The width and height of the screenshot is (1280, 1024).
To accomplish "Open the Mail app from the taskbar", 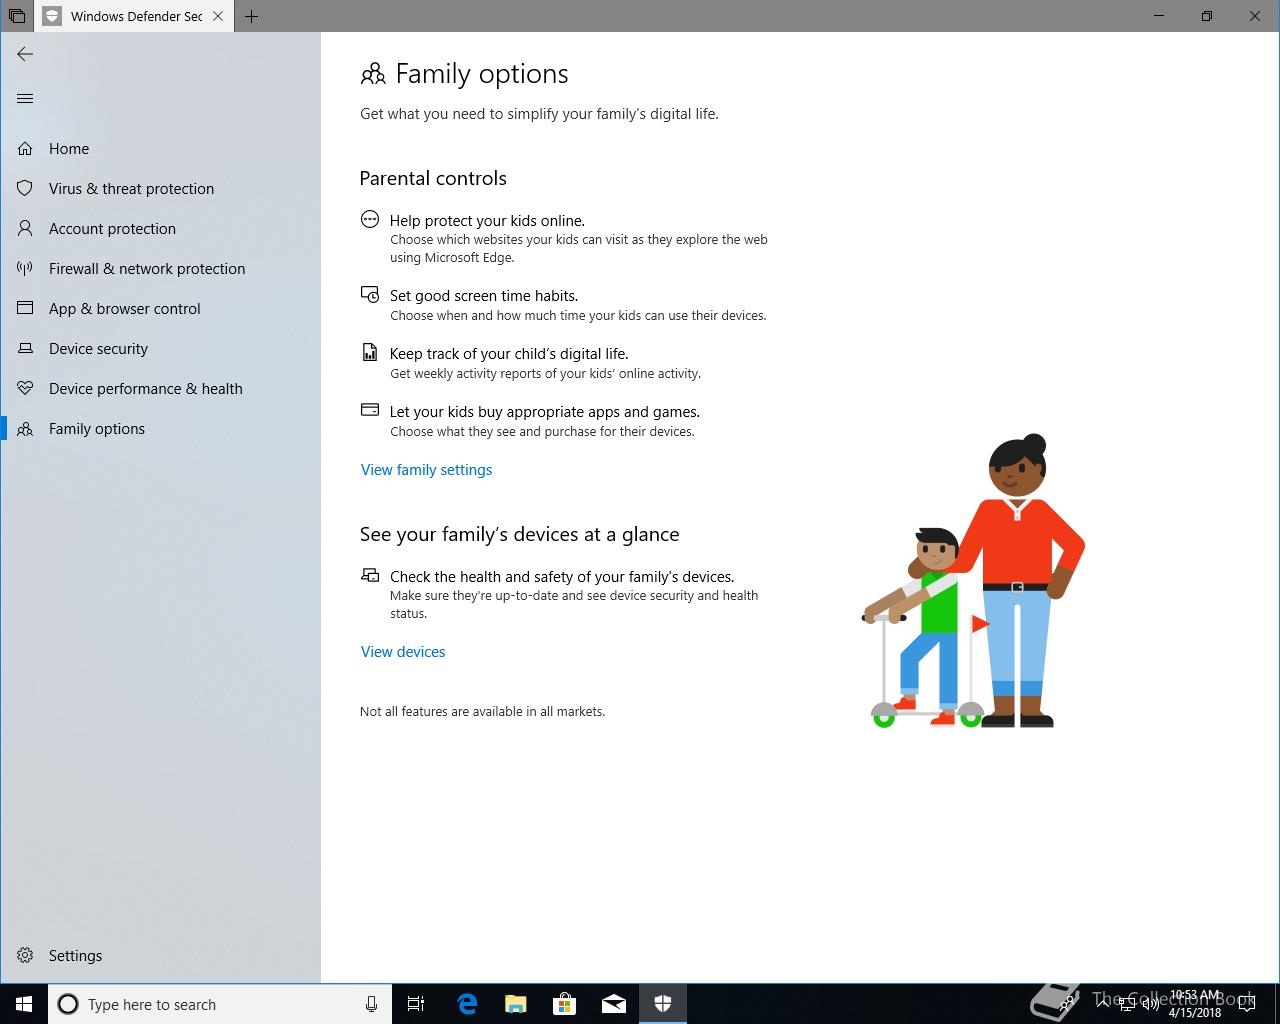I will (x=614, y=1004).
